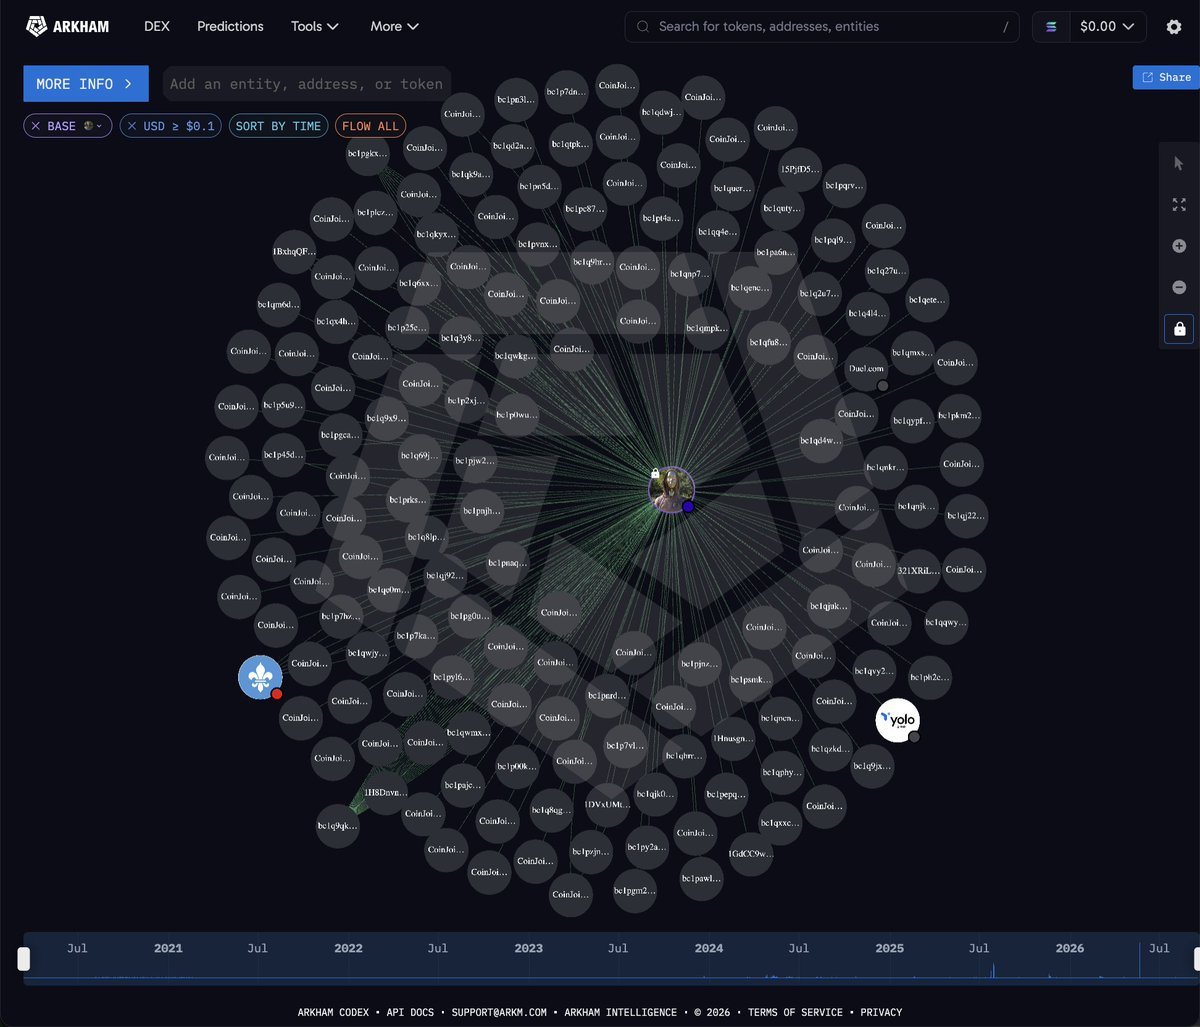Expand the Tools menu
The image size is (1200, 1027).
tap(315, 26)
